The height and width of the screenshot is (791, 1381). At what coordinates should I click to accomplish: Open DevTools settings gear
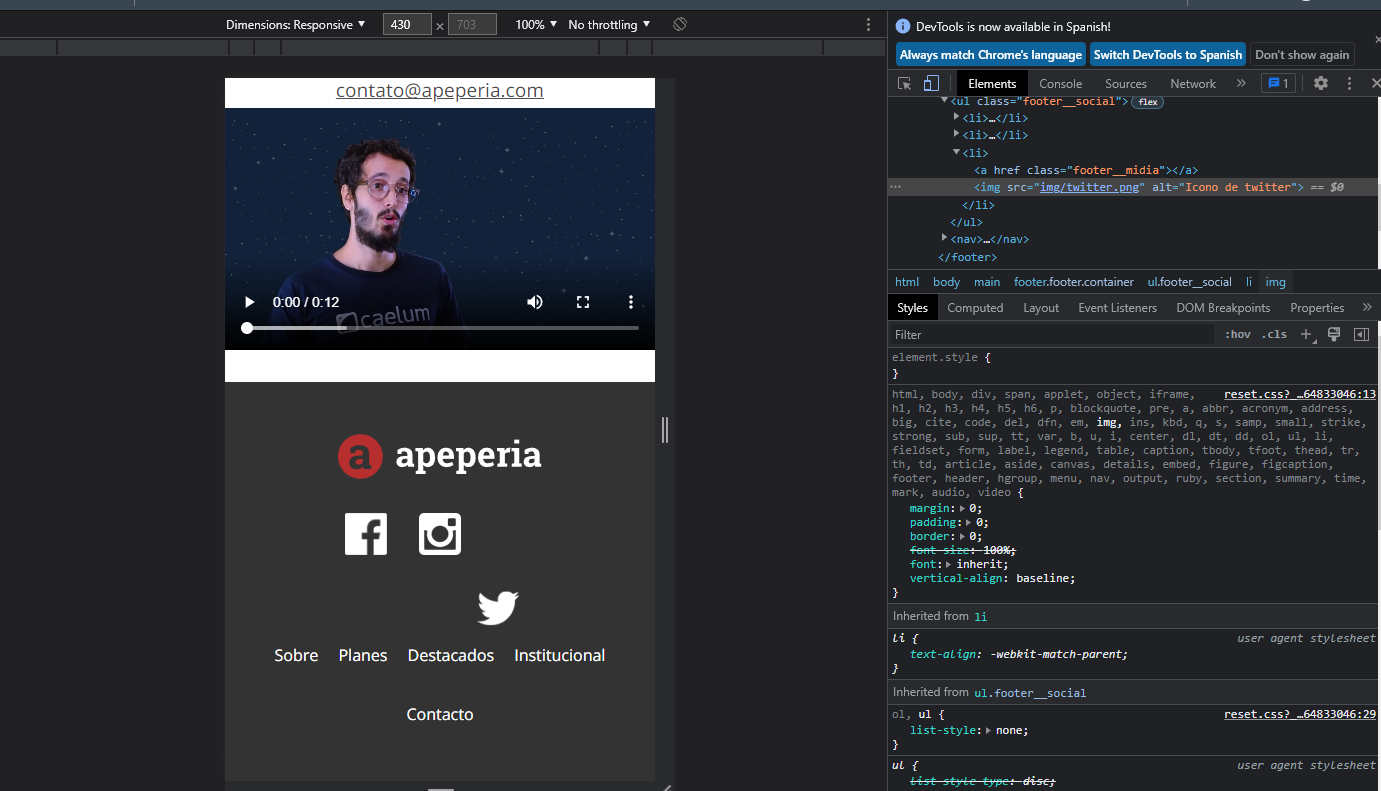click(1321, 84)
